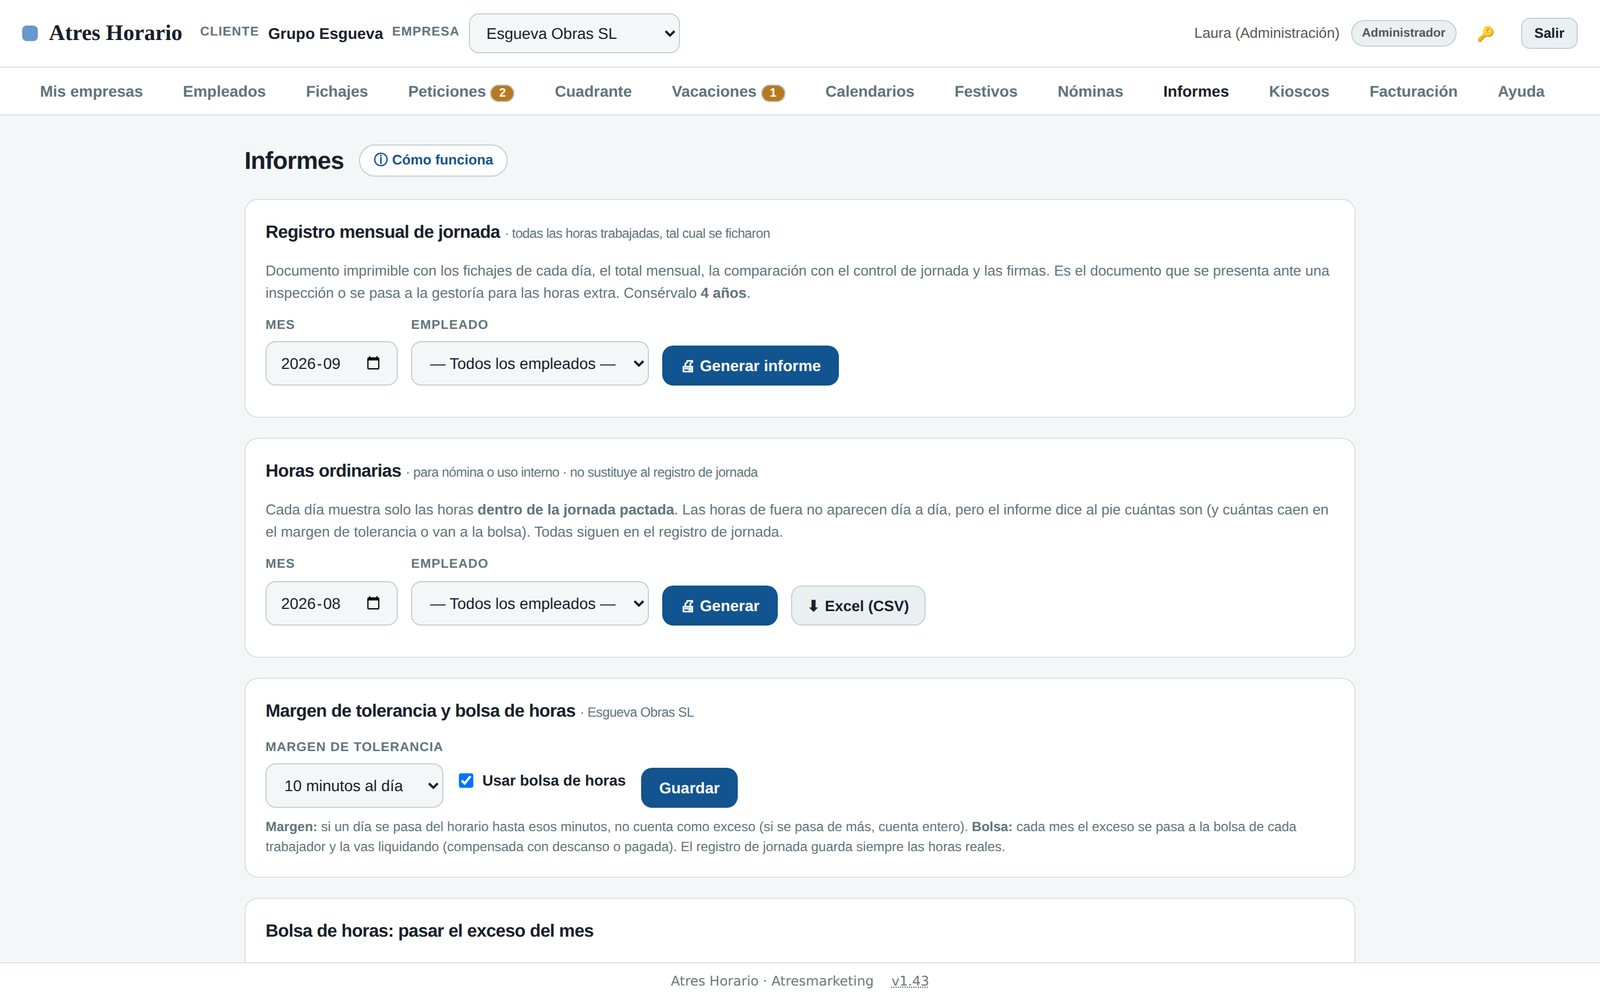Go to the Fichajes tab
The width and height of the screenshot is (1600, 1000).
337,91
